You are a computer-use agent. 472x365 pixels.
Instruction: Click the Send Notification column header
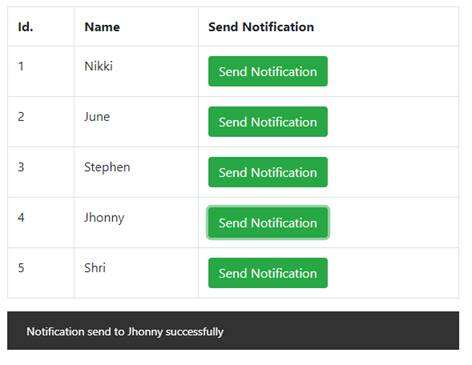(261, 27)
